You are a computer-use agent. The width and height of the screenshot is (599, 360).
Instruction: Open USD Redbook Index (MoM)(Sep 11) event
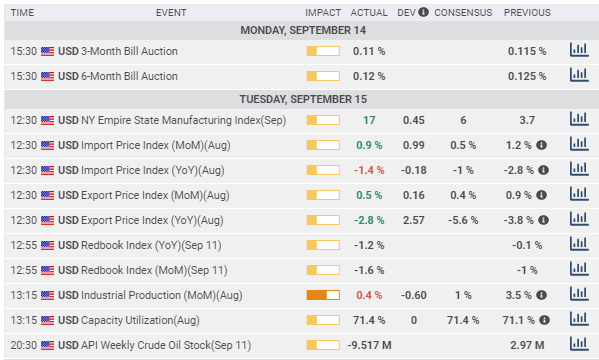(142, 270)
